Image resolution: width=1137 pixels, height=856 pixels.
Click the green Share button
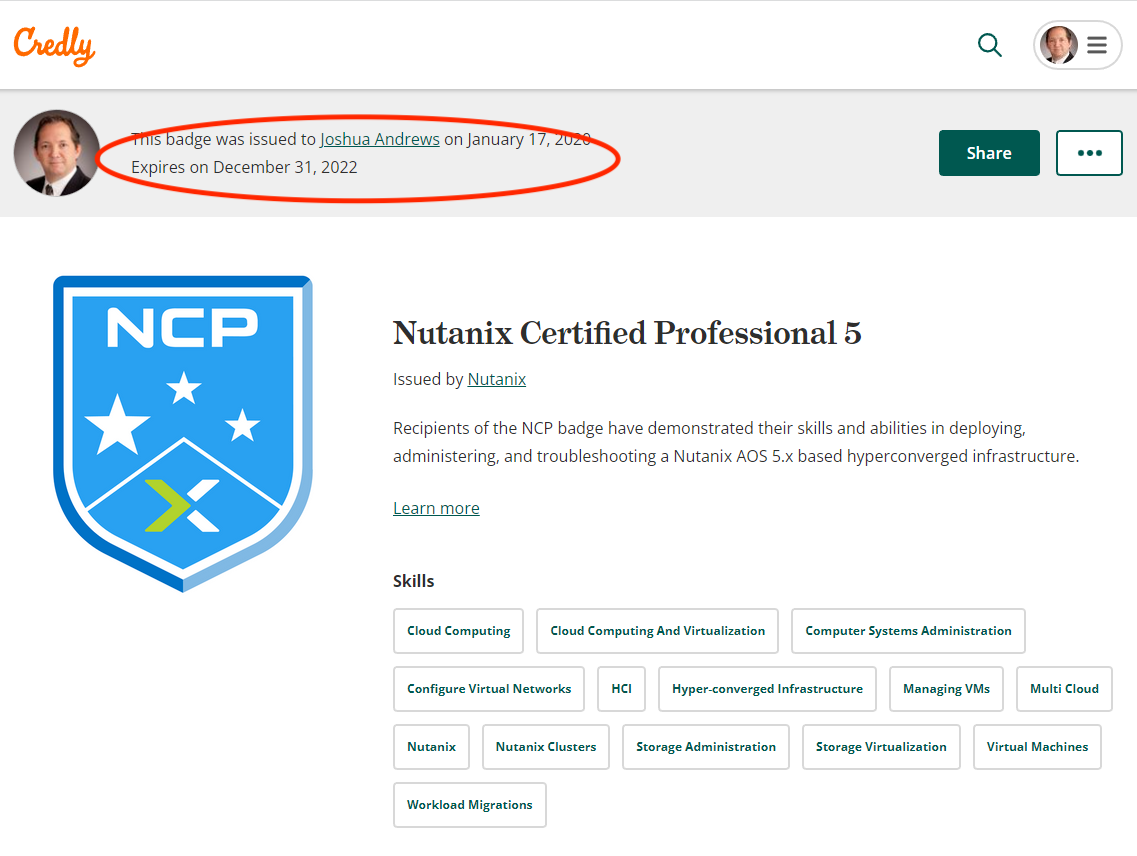(x=989, y=153)
